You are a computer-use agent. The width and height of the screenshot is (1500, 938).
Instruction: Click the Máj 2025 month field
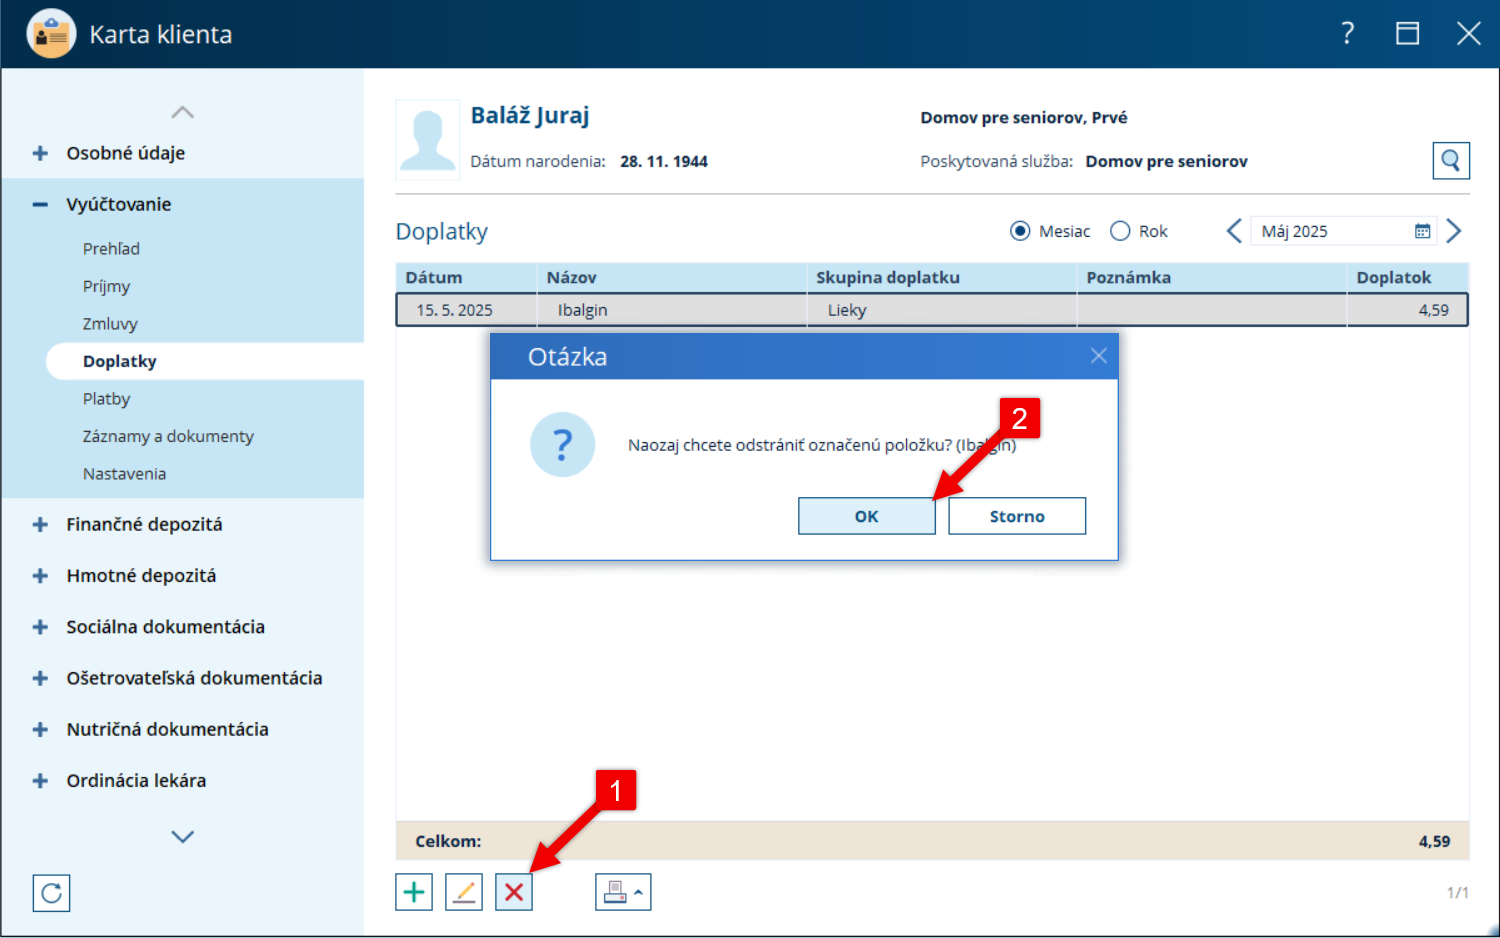click(1344, 231)
